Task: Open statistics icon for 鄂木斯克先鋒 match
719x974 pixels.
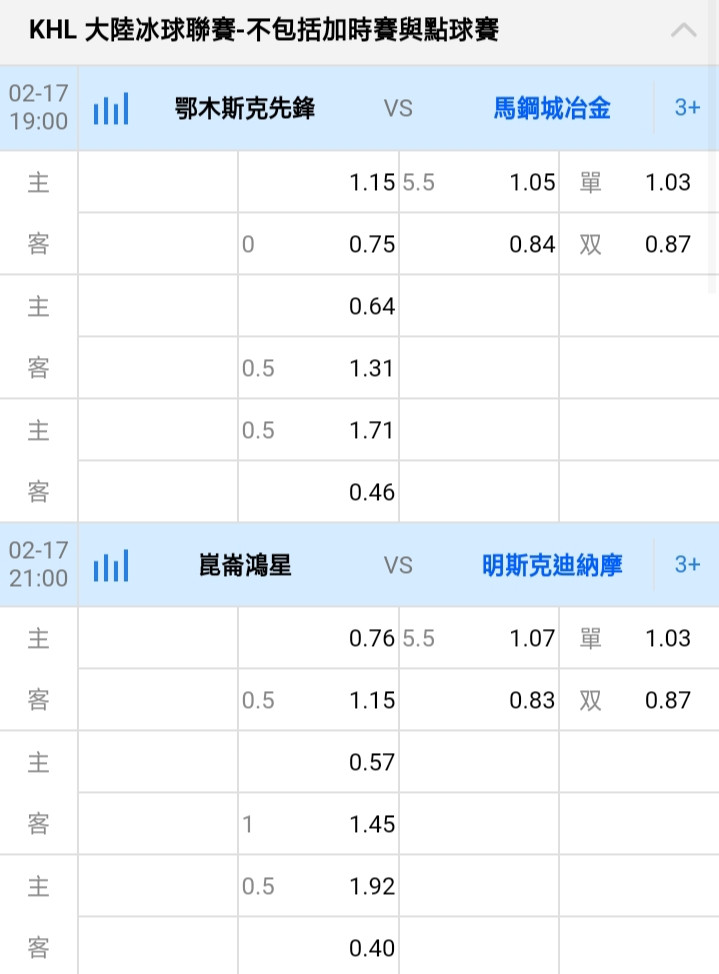Action: coord(111,109)
